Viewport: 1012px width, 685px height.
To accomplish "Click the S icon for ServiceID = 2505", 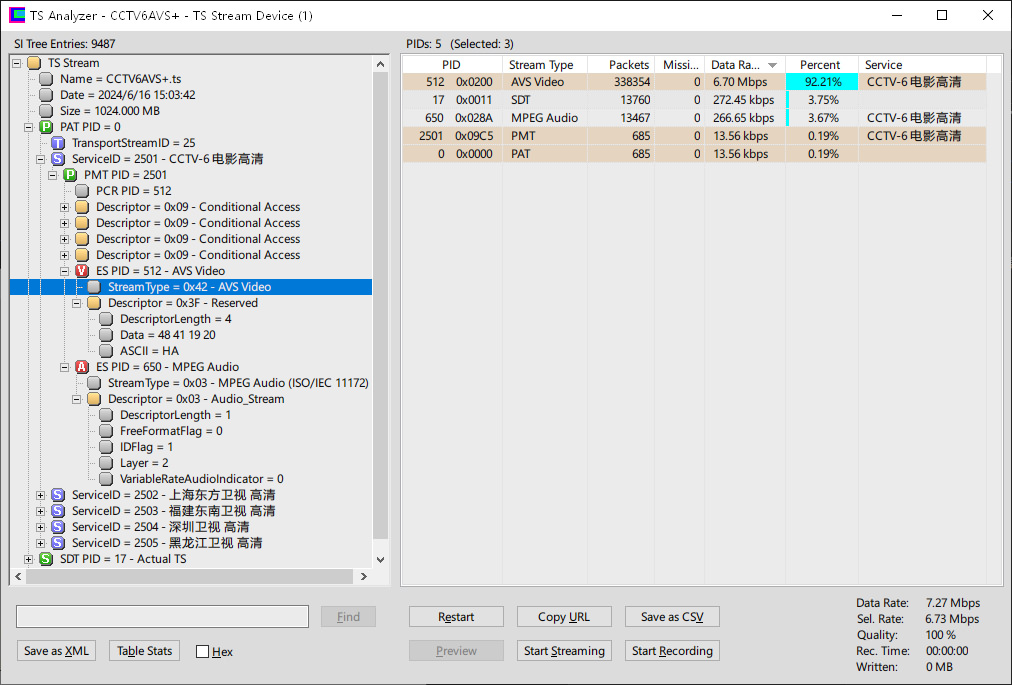I will point(58,543).
